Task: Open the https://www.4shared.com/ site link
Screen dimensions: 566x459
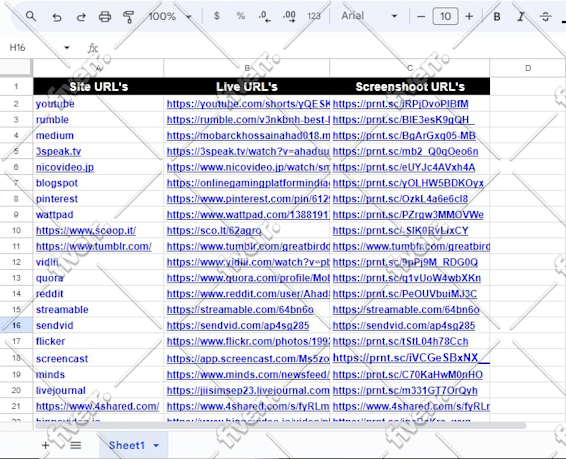Action: 97,406
